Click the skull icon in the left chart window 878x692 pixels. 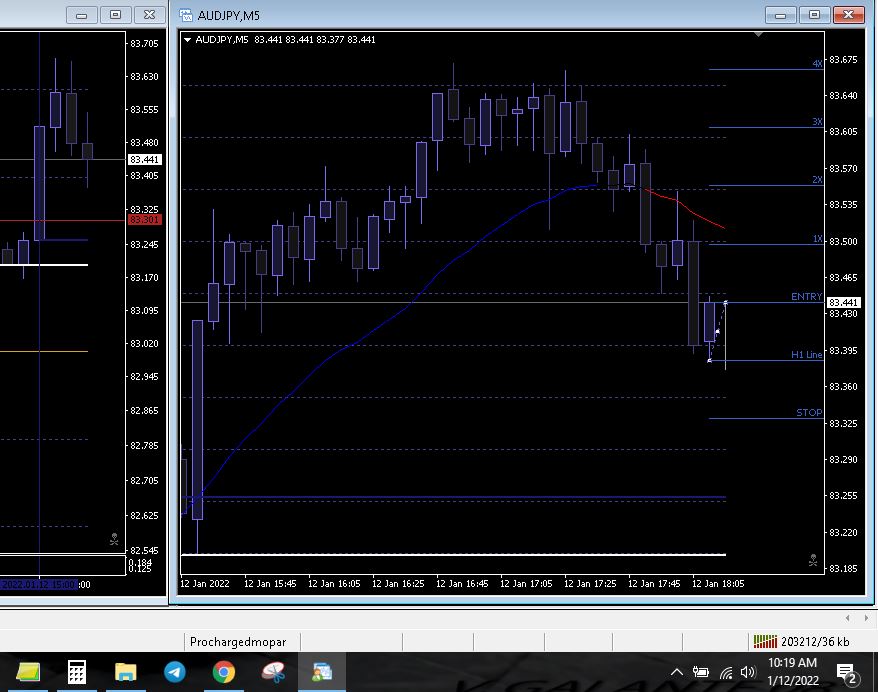(x=114, y=540)
